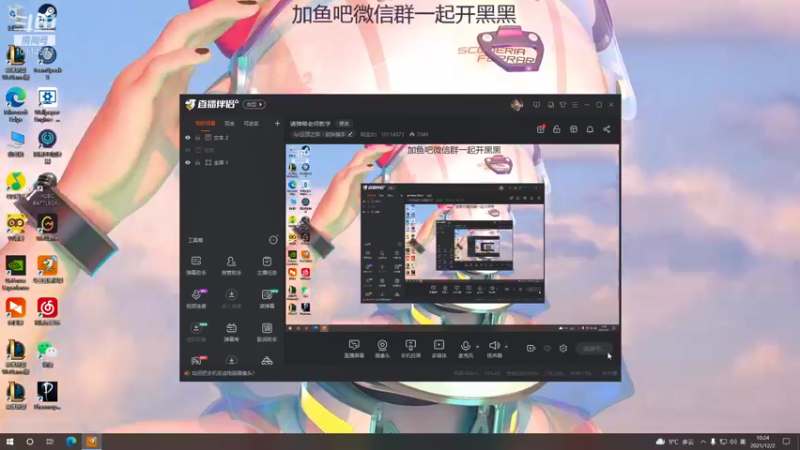
Task: Open the settings gear beside start button
Action: point(563,348)
